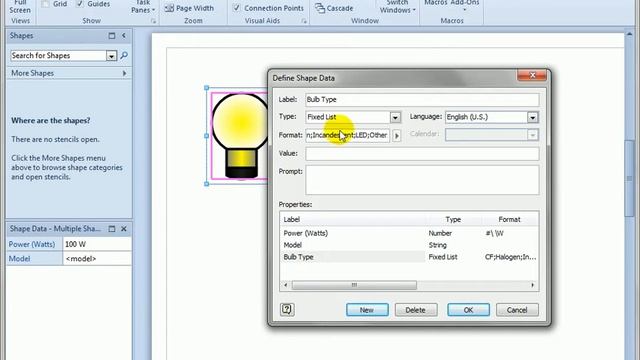Image resolution: width=640 pixels, height=360 pixels.
Task: Maximize the Shapes pane window icon
Action: point(112,36)
